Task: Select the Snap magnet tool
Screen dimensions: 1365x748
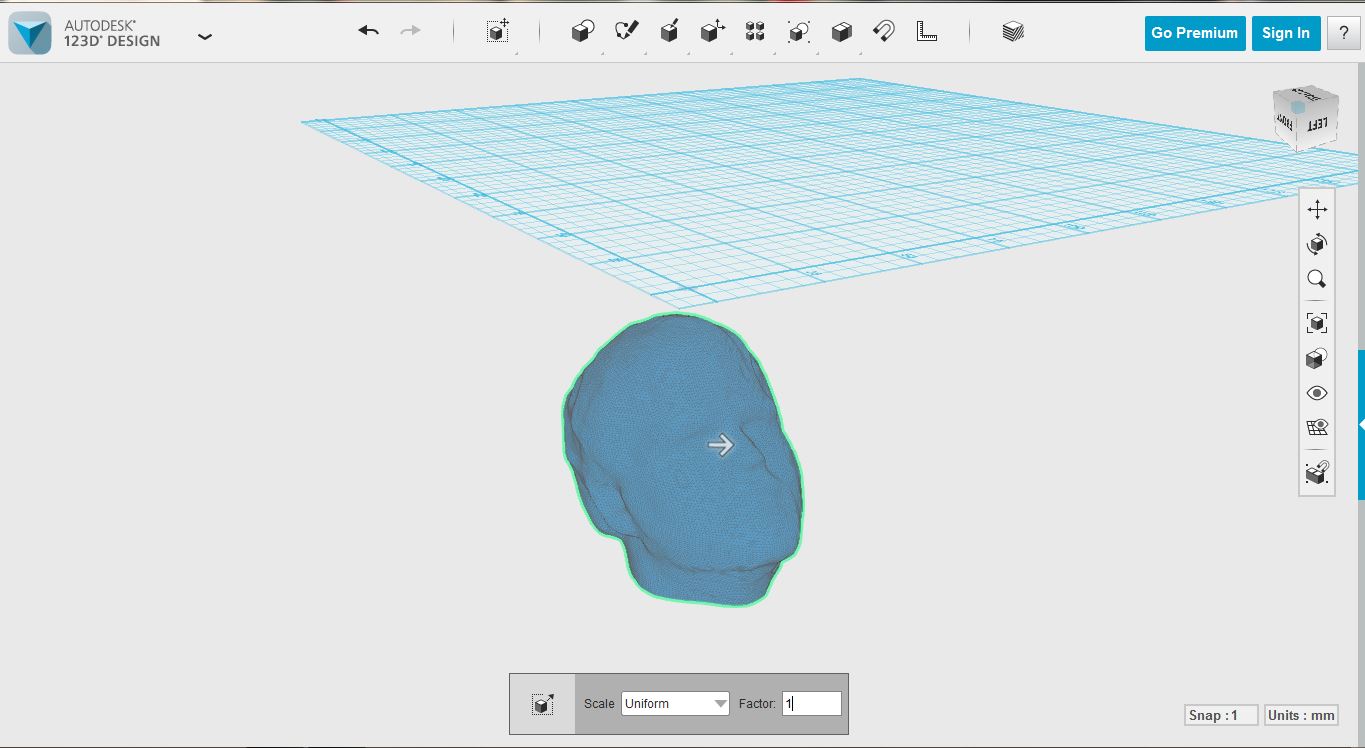Action: 883,31
